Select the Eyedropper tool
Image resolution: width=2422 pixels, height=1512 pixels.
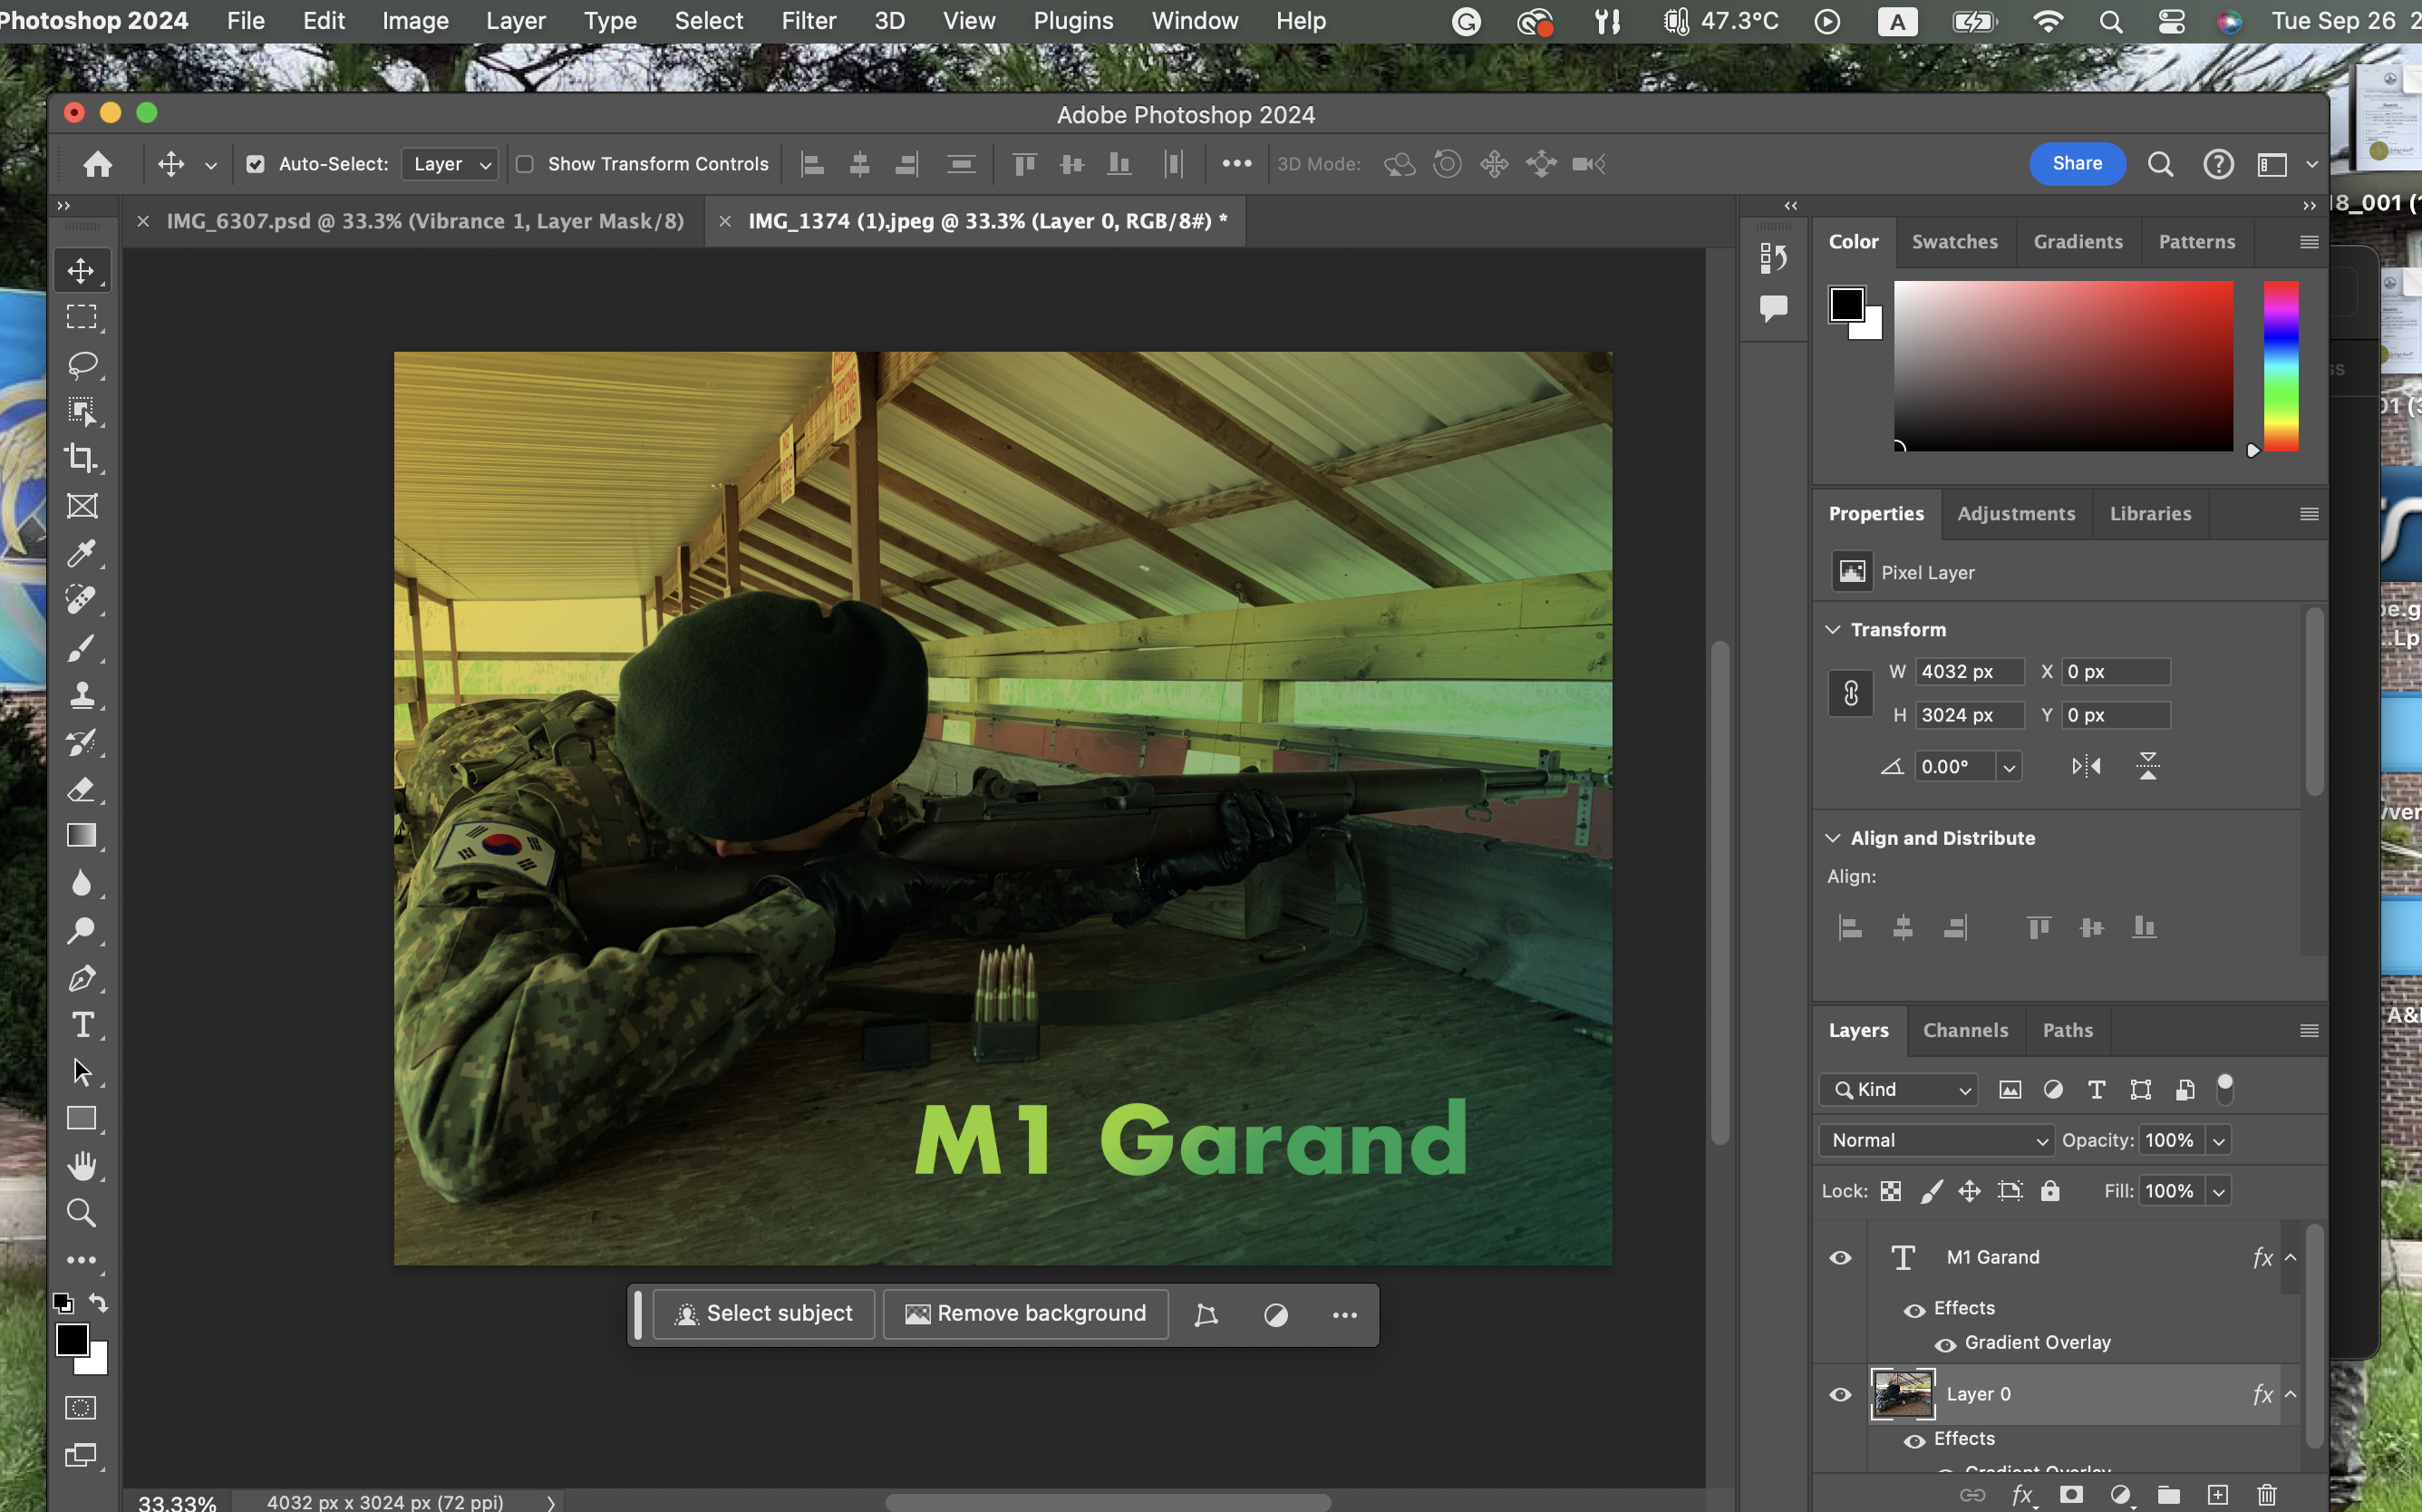tap(81, 553)
